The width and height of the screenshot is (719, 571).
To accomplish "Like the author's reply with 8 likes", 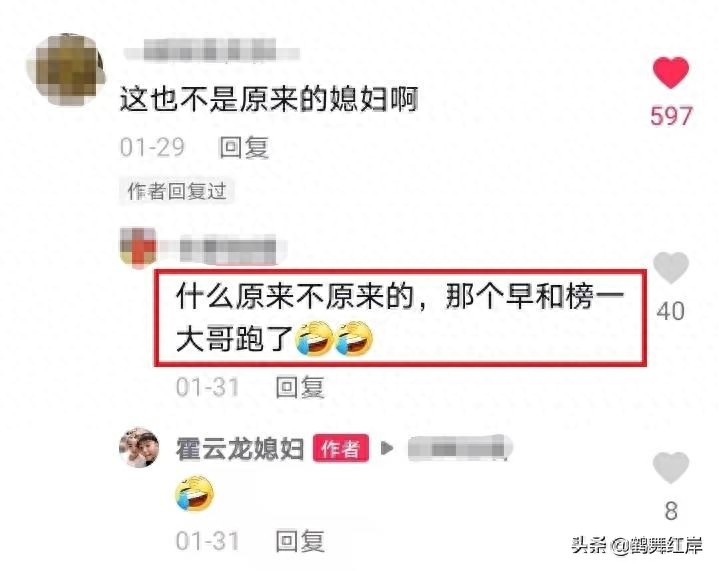I will [x=671, y=467].
